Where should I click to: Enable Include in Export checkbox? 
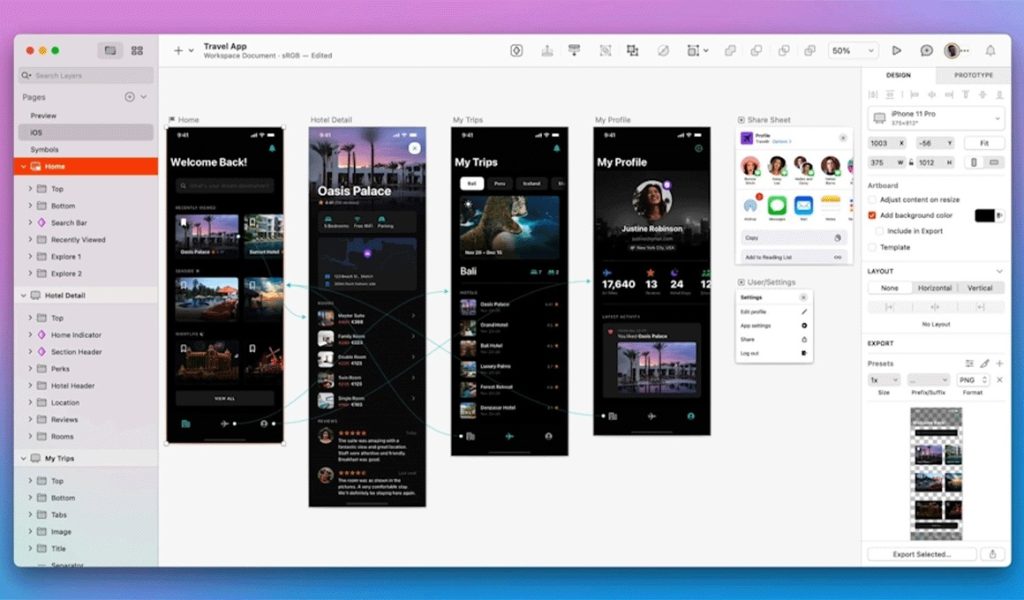pos(879,230)
